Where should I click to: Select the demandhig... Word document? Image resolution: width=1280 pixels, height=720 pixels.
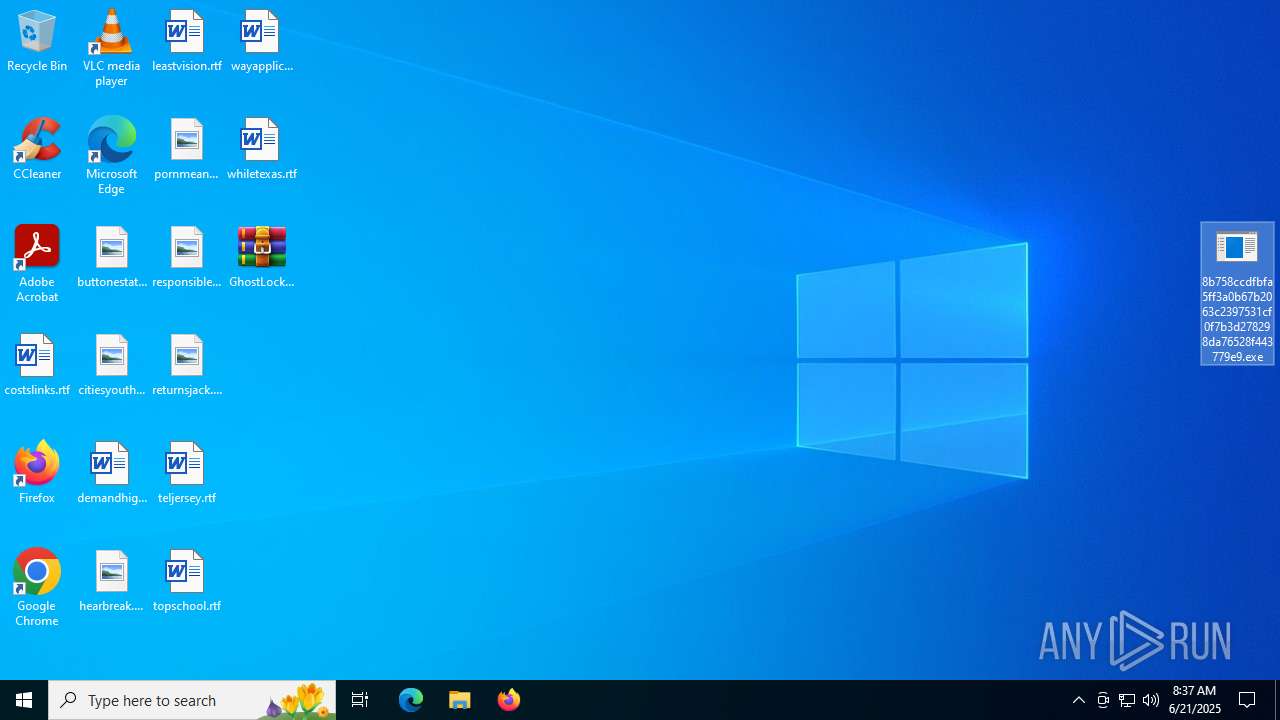[111, 473]
